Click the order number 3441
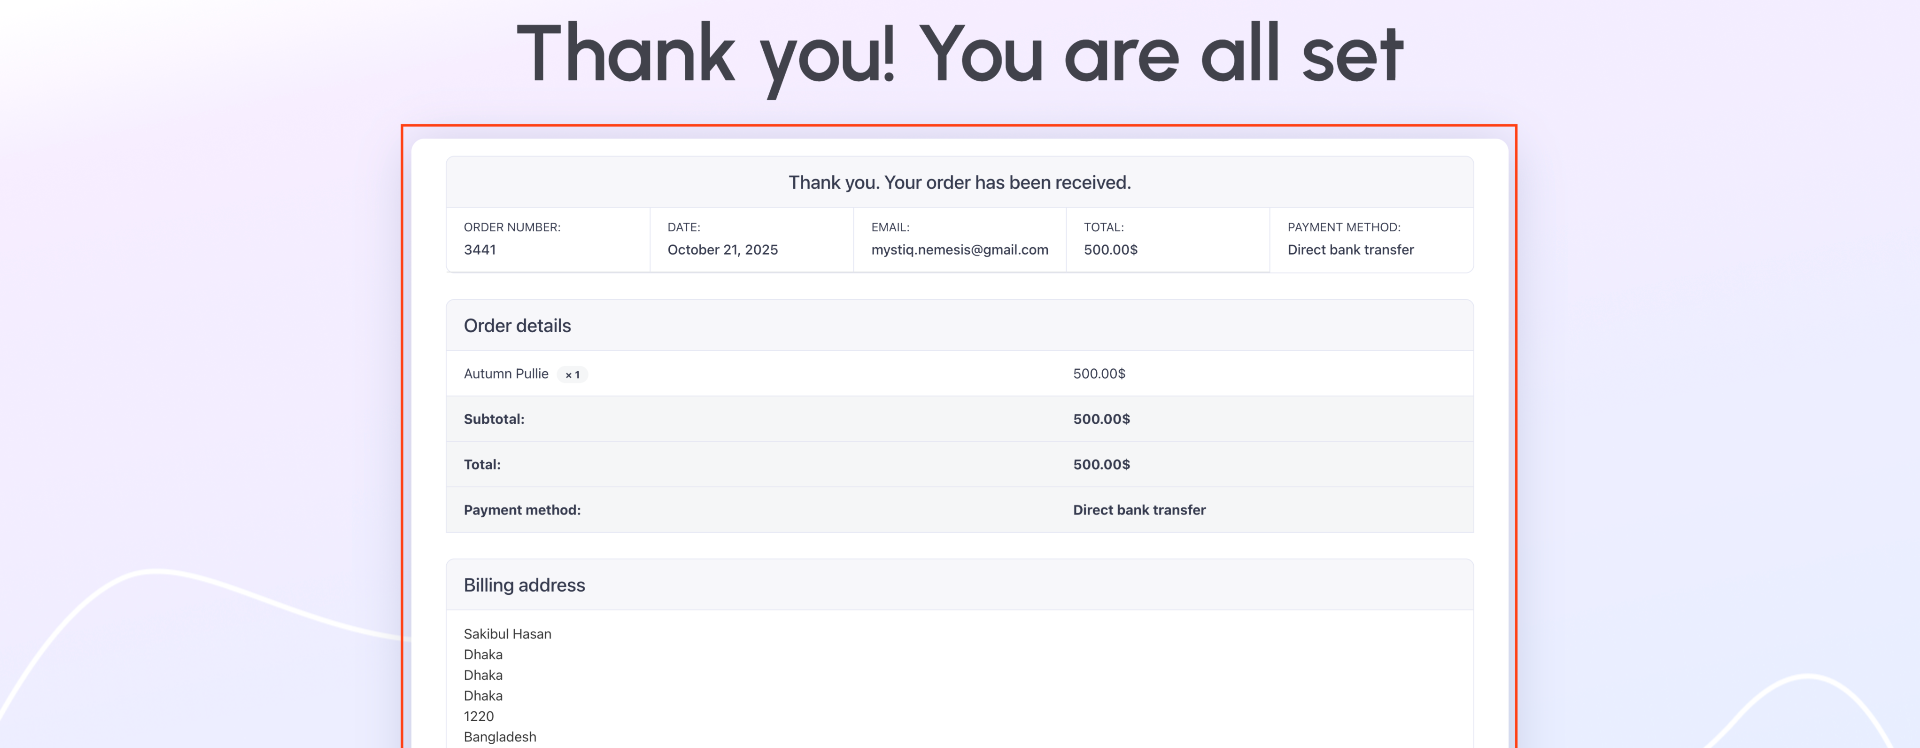This screenshot has width=1920, height=748. coord(480,250)
